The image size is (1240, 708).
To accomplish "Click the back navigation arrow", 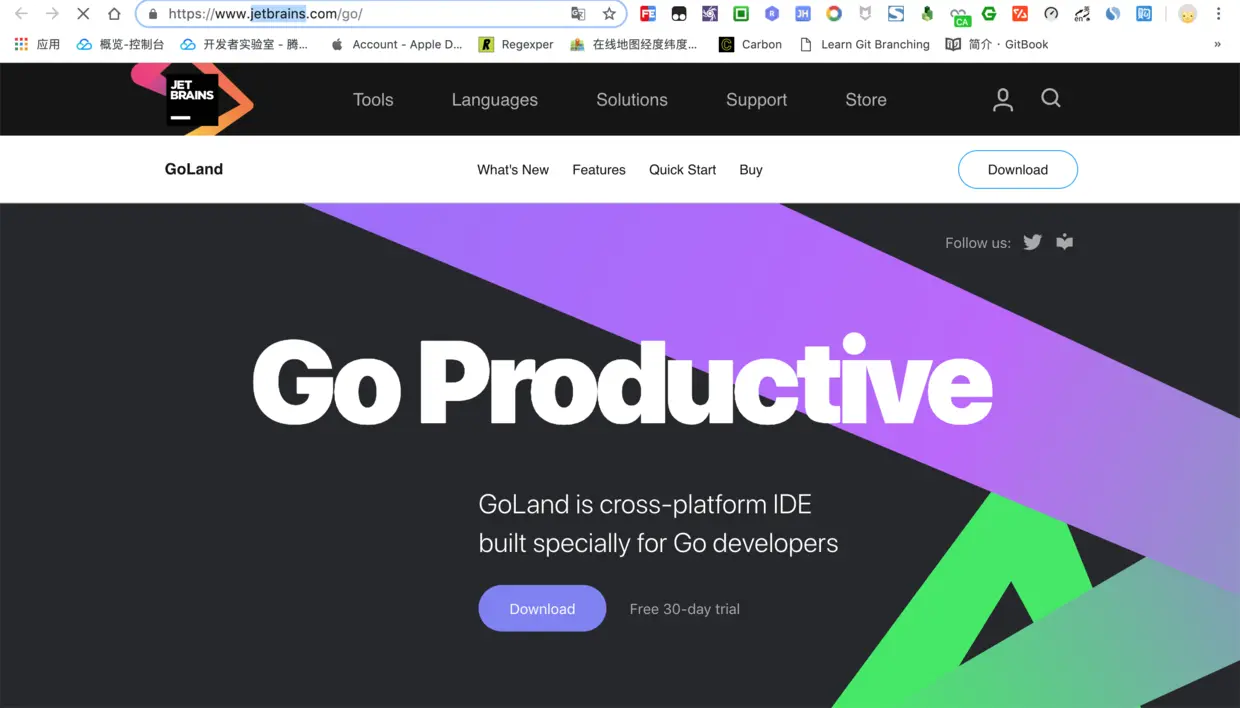I will (x=20, y=15).
